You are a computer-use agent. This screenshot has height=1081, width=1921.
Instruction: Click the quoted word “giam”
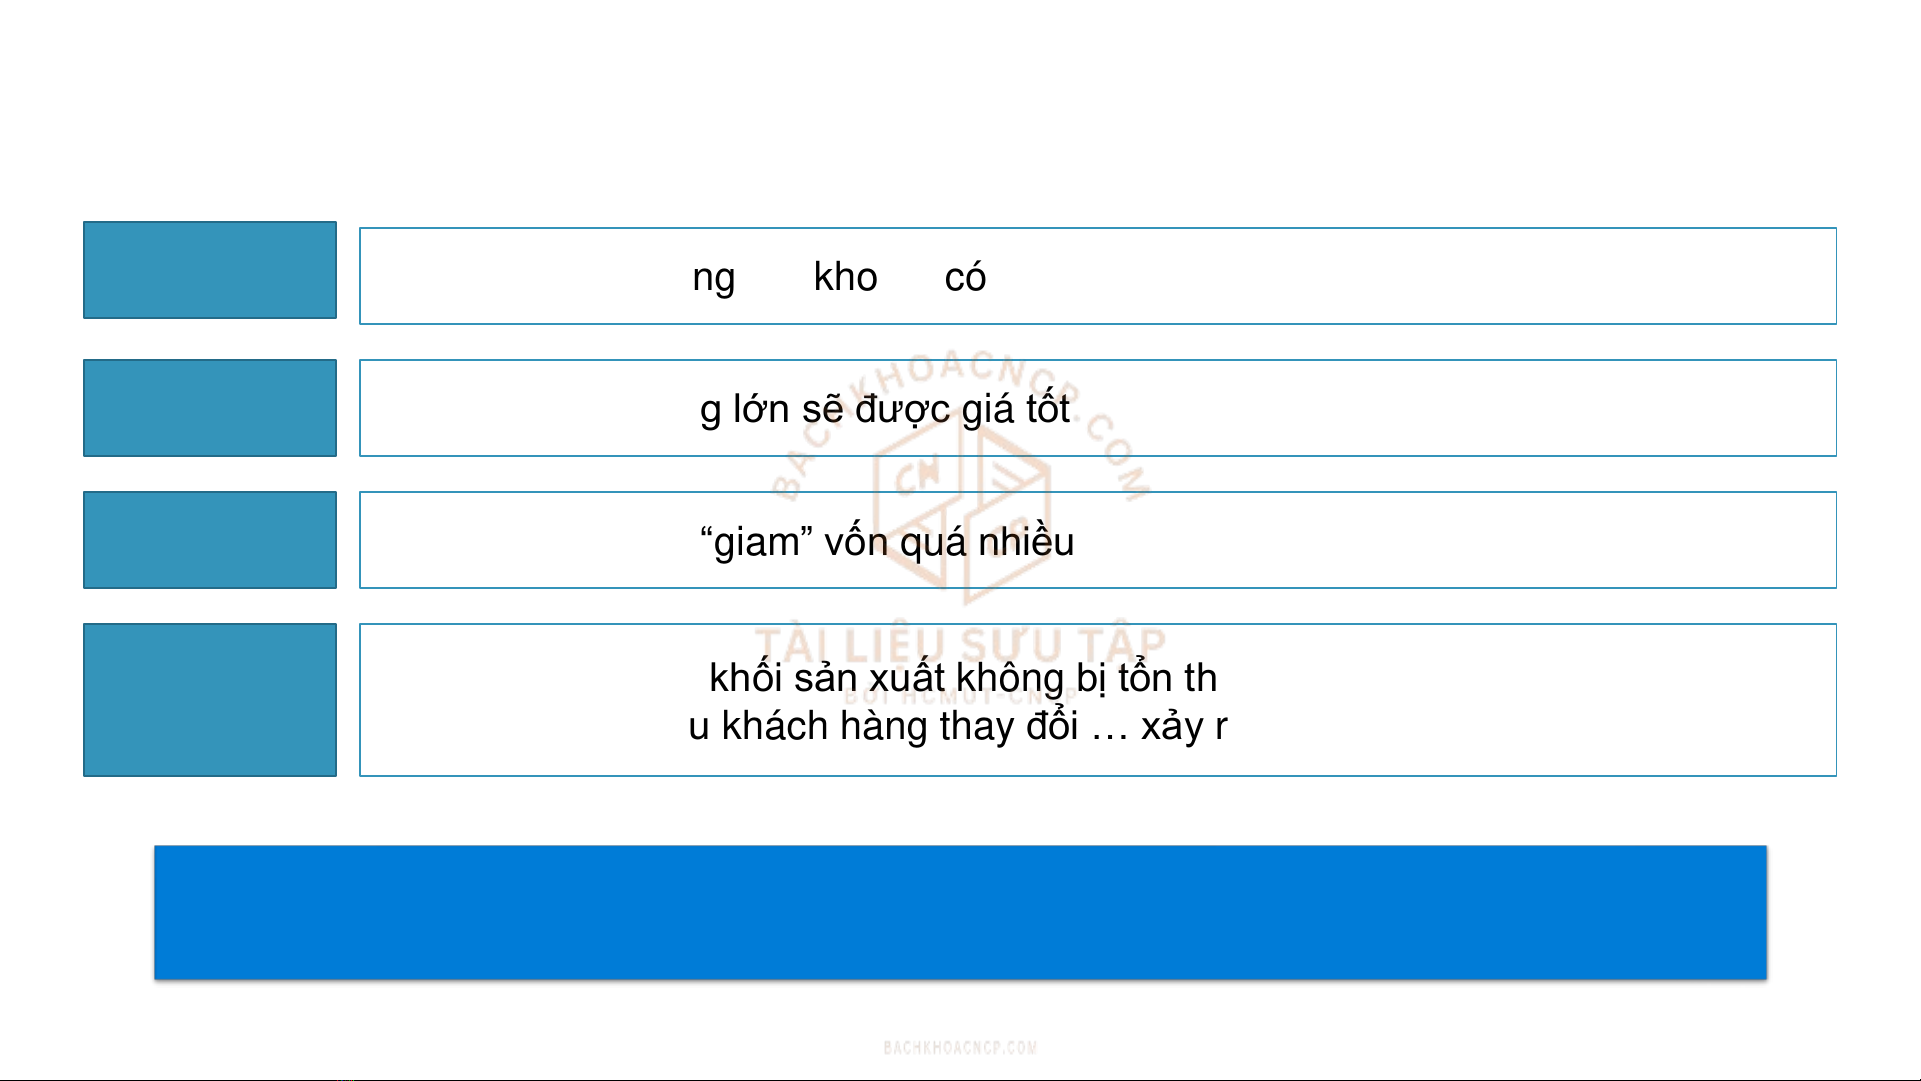point(756,542)
